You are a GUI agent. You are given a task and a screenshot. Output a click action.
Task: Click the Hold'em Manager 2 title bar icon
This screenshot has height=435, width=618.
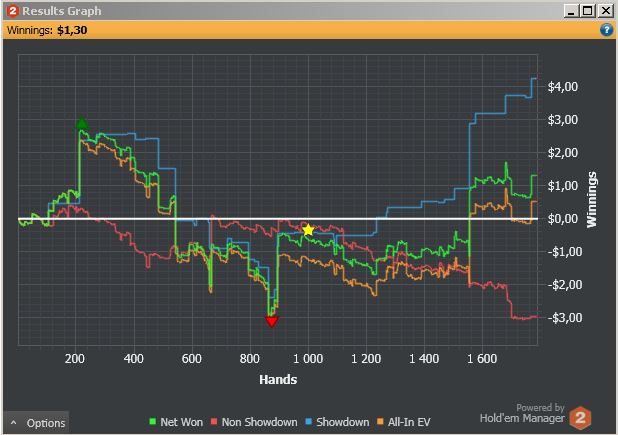13,11
